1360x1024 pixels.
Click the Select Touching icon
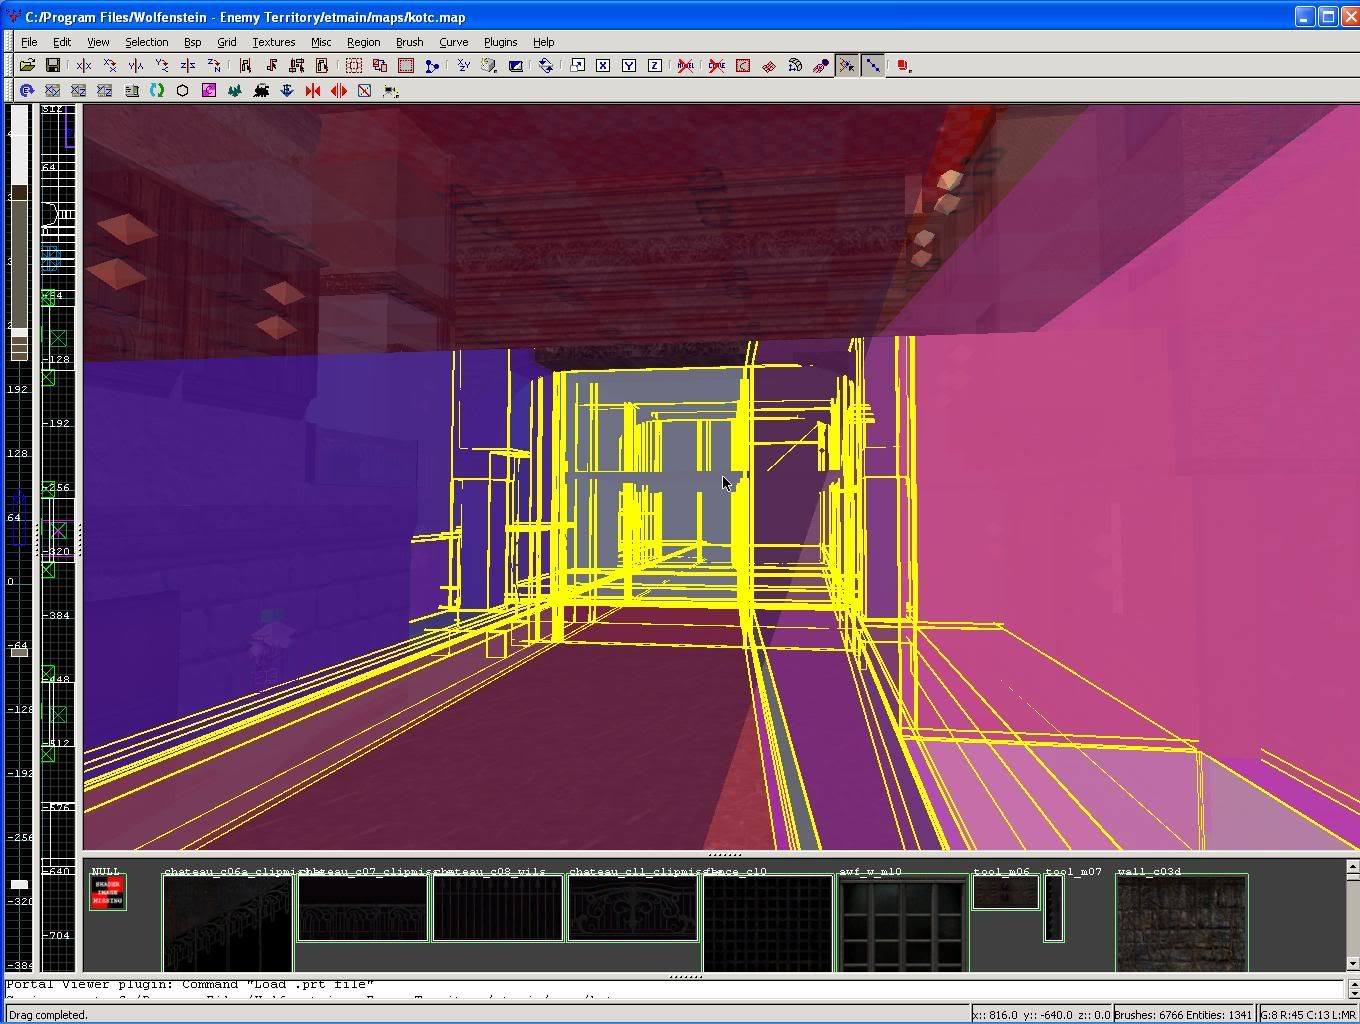271,65
